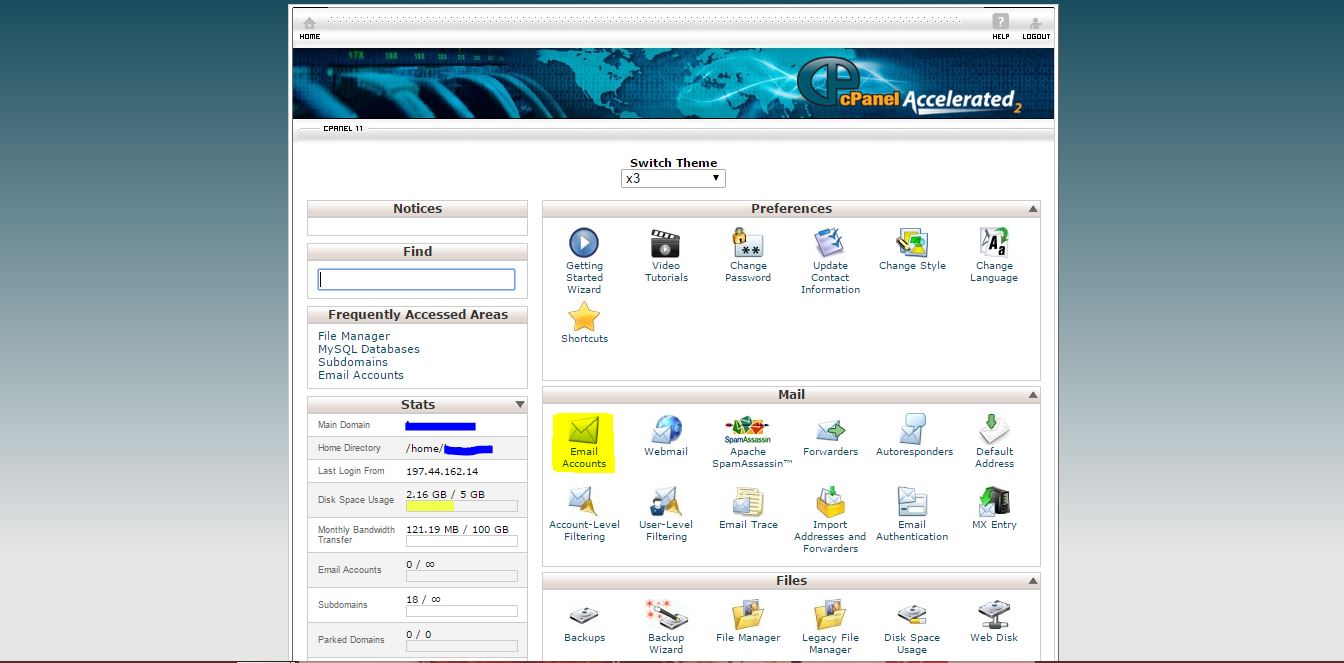Open Autoresponders
1344x663 pixels.
click(x=914, y=436)
